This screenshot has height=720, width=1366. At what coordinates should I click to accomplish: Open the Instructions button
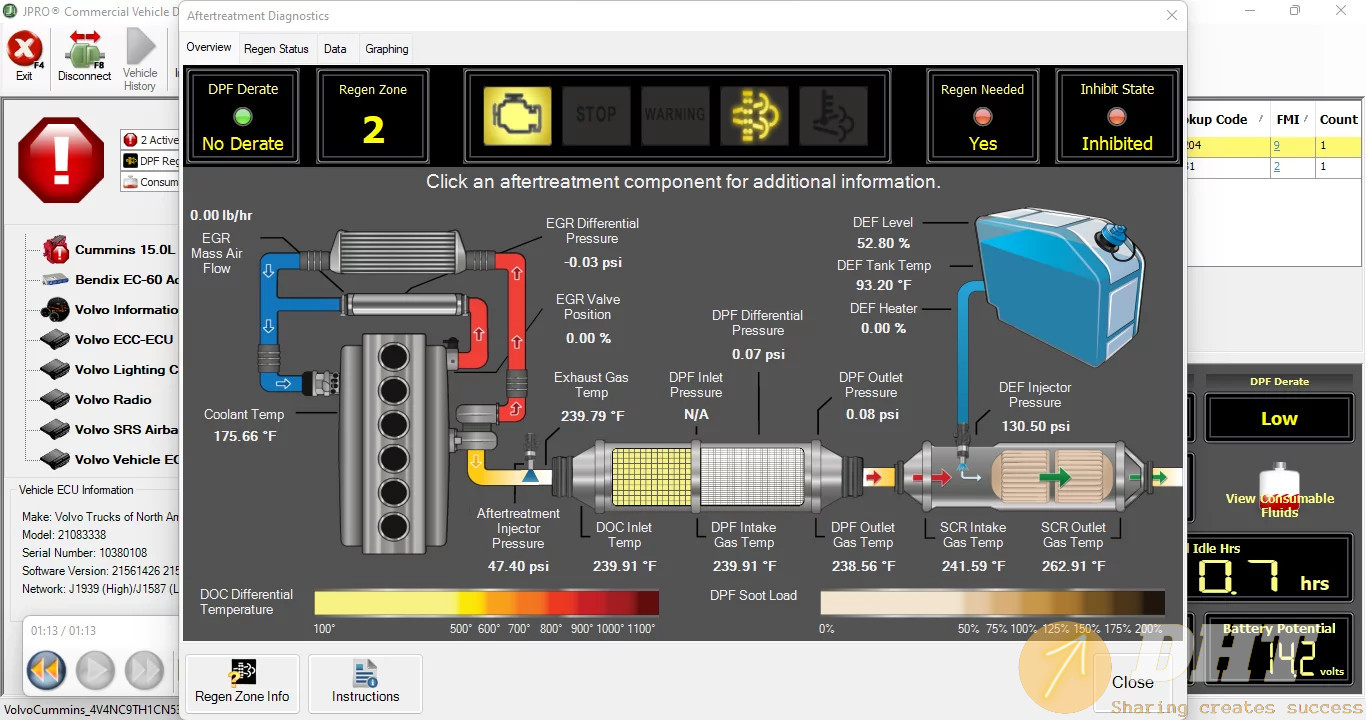365,683
